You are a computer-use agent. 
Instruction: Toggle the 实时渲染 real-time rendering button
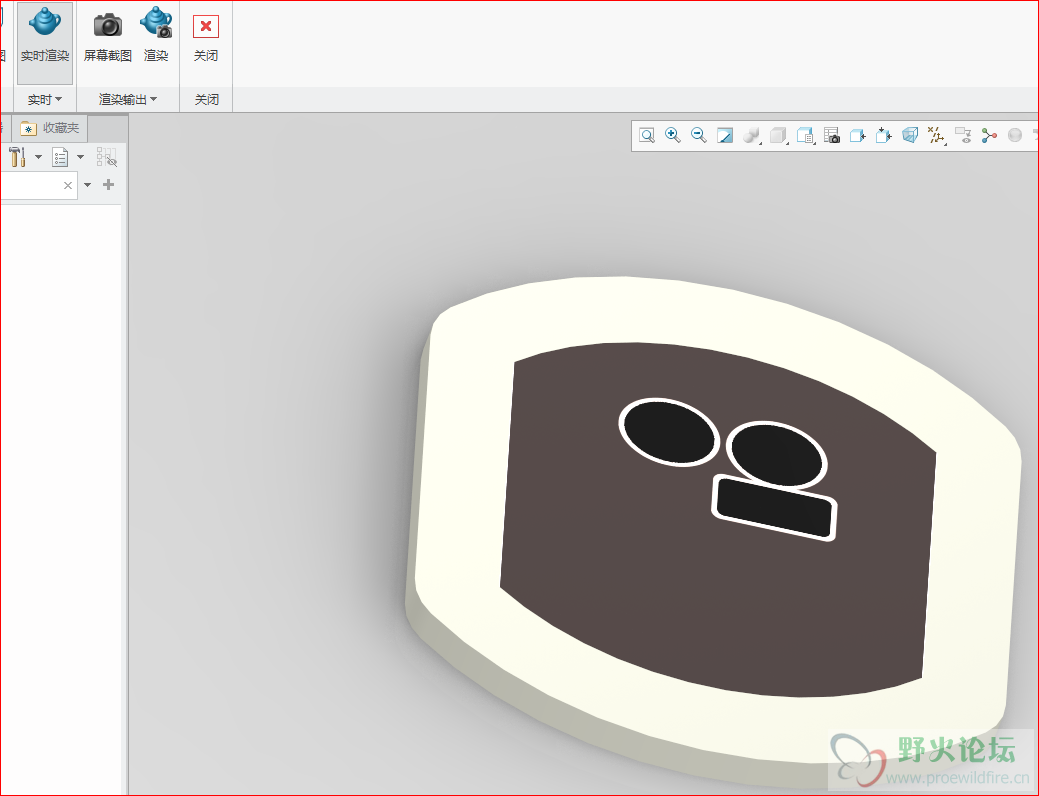click(x=44, y=42)
